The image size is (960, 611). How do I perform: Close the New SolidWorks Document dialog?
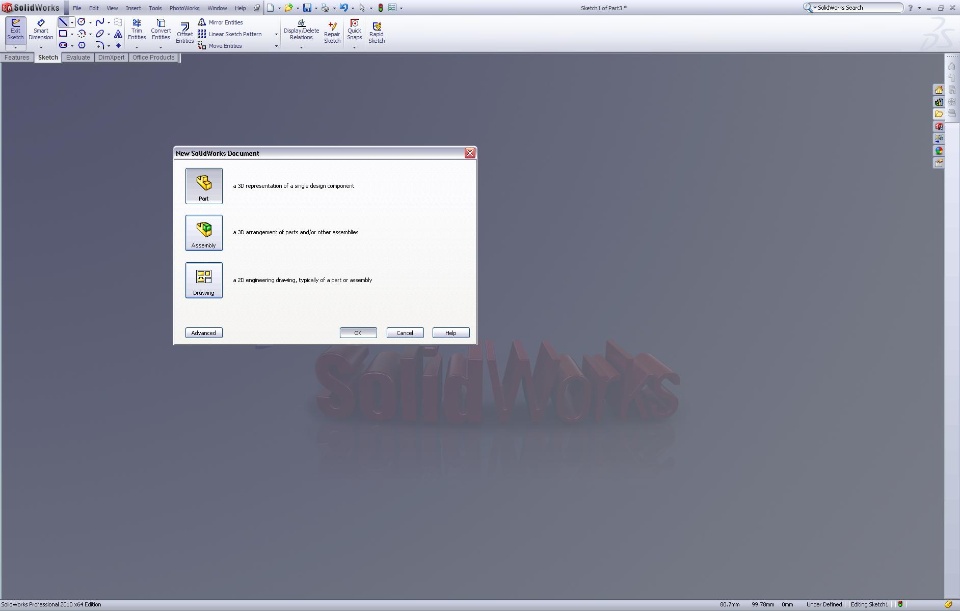point(470,153)
